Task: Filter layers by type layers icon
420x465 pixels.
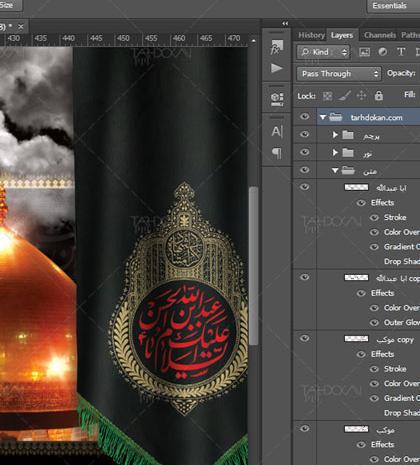Action: 401,52
